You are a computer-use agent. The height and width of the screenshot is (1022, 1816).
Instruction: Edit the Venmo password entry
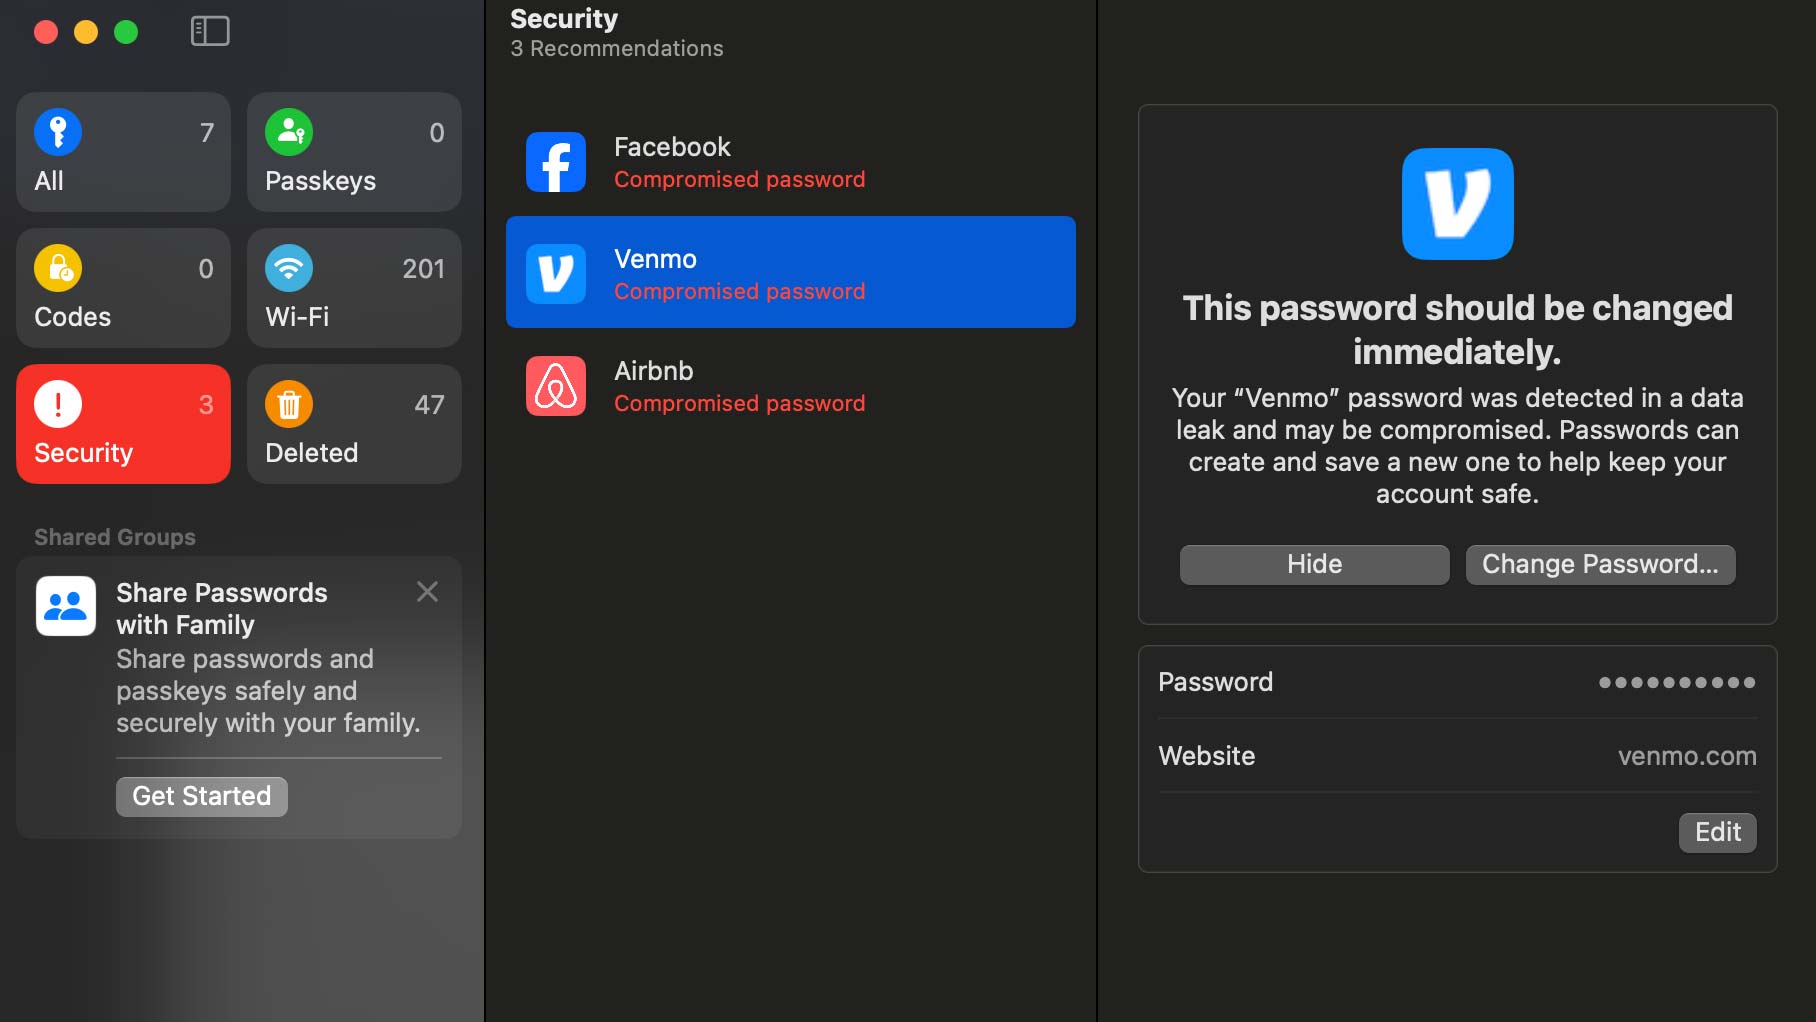pos(1717,833)
